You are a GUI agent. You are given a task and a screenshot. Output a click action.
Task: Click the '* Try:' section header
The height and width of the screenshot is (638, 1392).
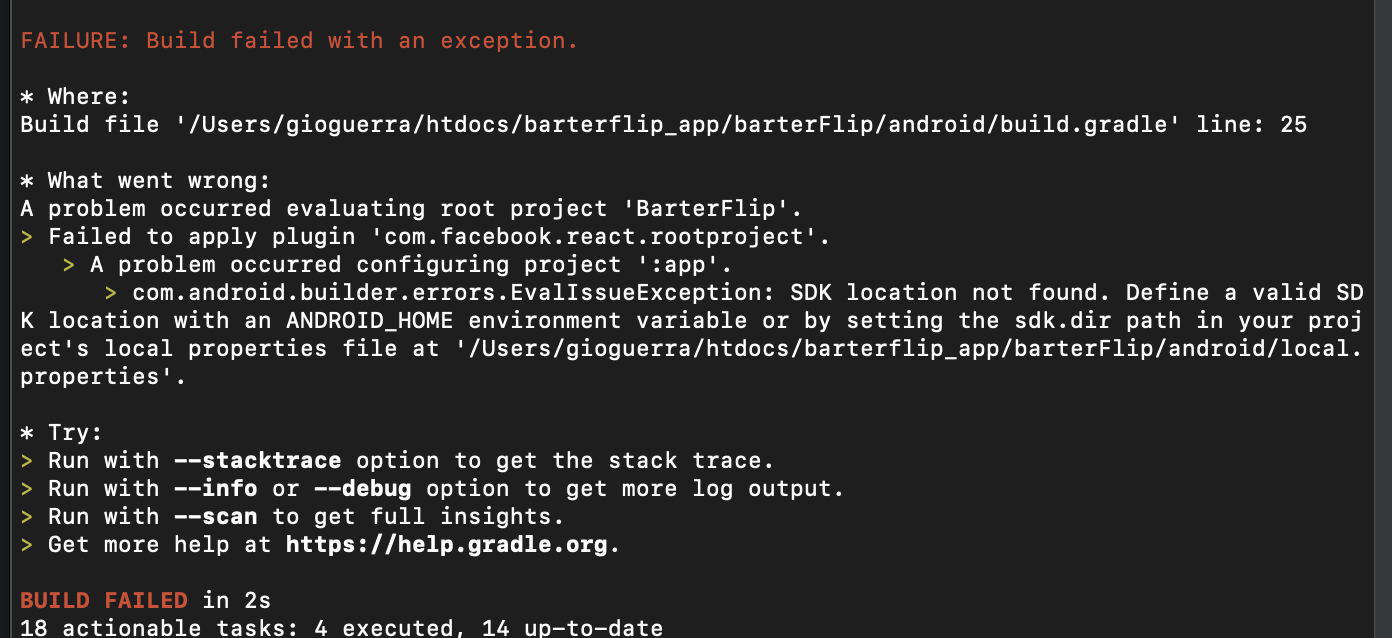point(62,433)
